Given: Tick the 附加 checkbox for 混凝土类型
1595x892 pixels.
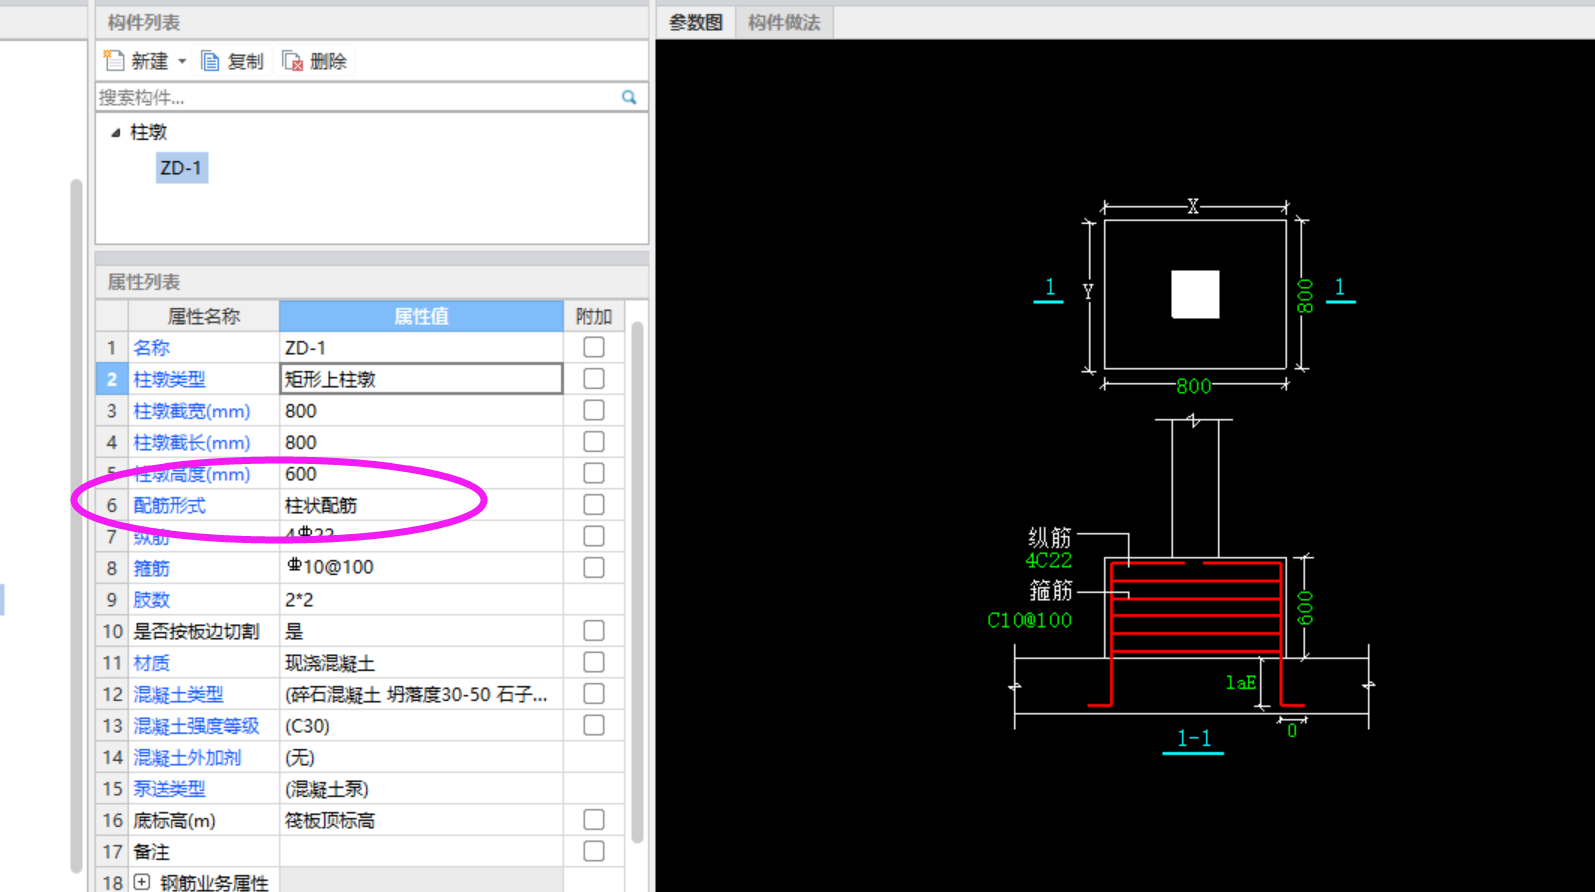Looking at the screenshot, I should pyautogui.click(x=594, y=694).
